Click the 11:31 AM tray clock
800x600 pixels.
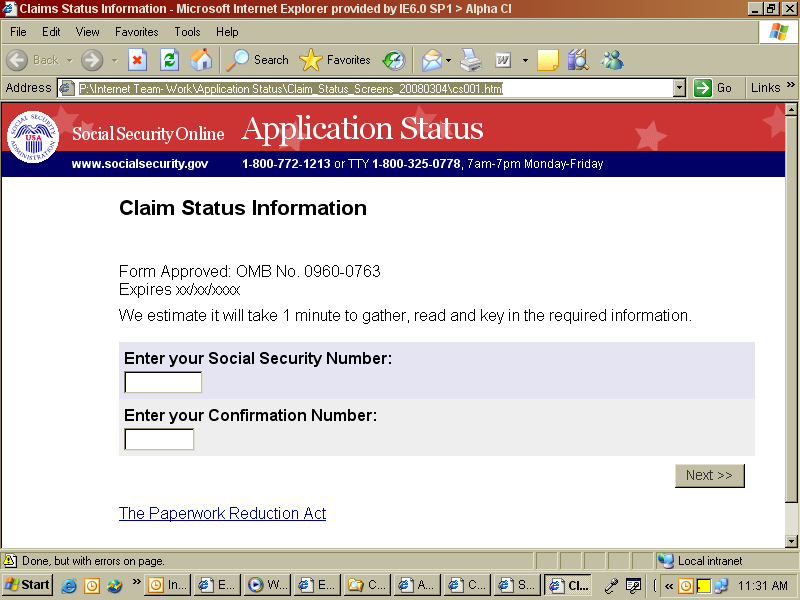(x=763, y=586)
